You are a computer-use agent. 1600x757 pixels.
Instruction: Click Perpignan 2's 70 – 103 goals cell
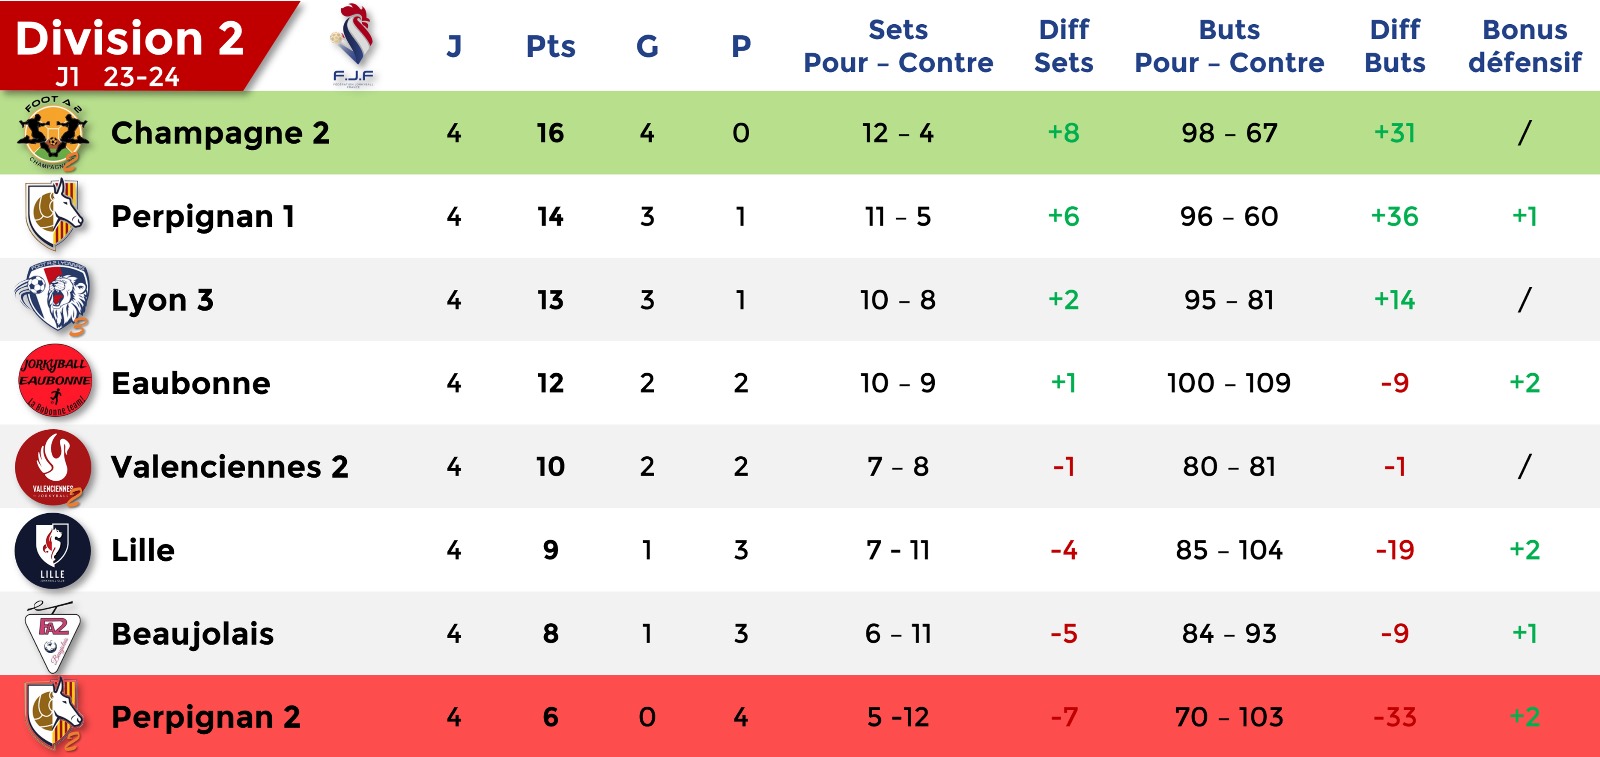1229,717
